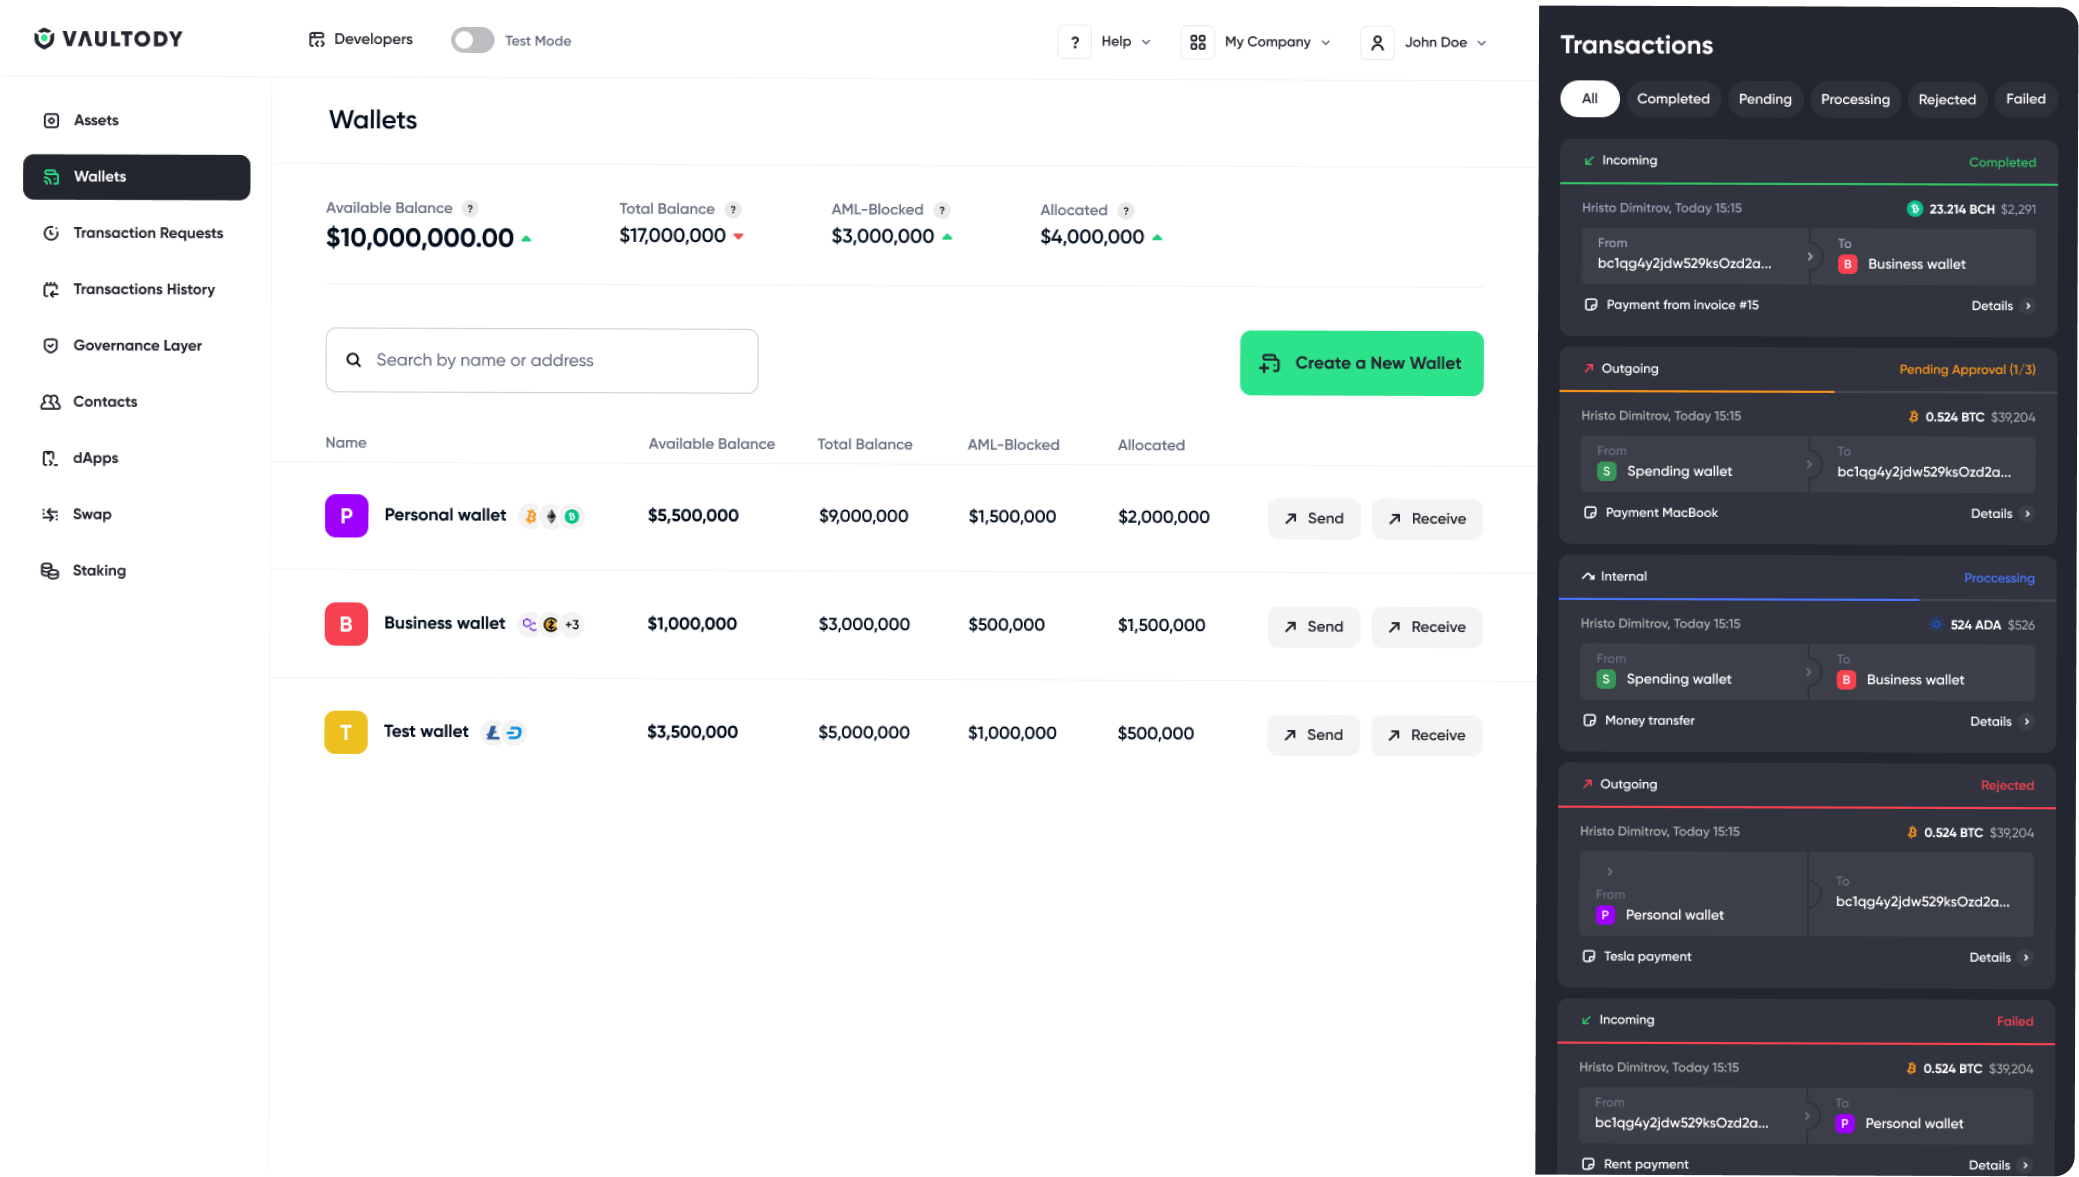Click Litecoin icon on Test wallet
The width and height of the screenshot is (2079, 1177).
pyautogui.click(x=492, y=733)
